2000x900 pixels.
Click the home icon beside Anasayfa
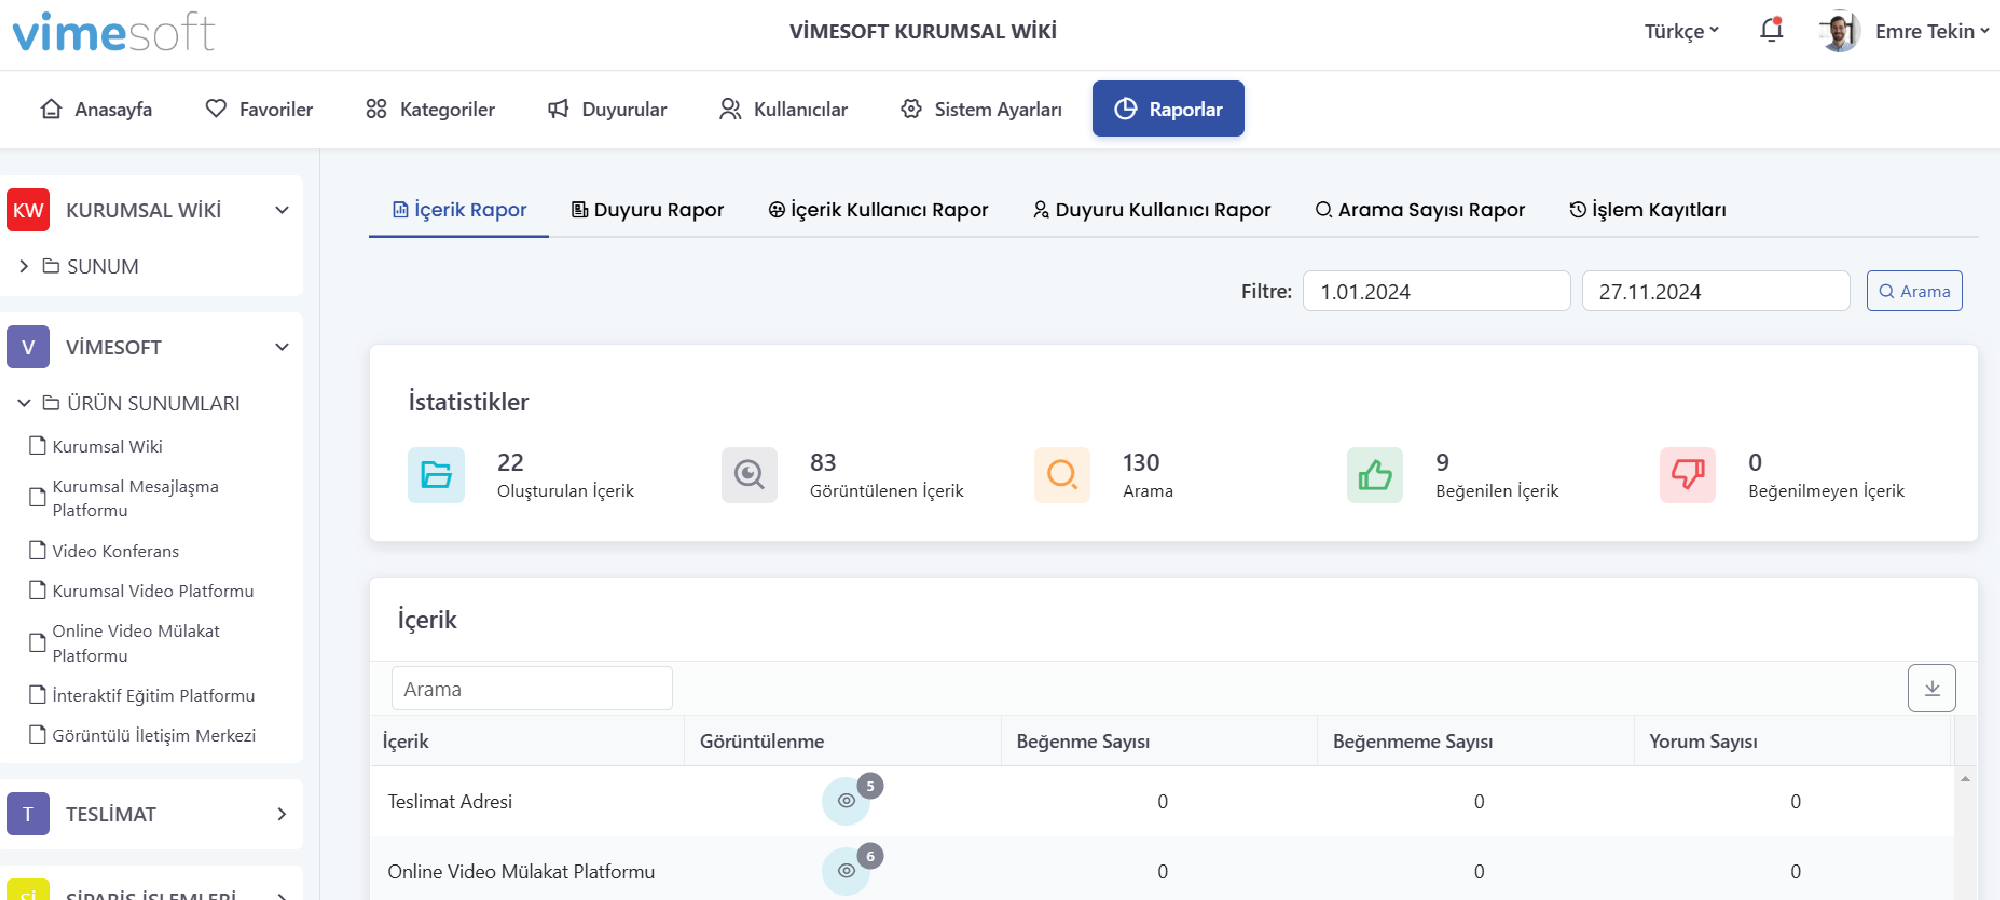[x=51, y=109]
